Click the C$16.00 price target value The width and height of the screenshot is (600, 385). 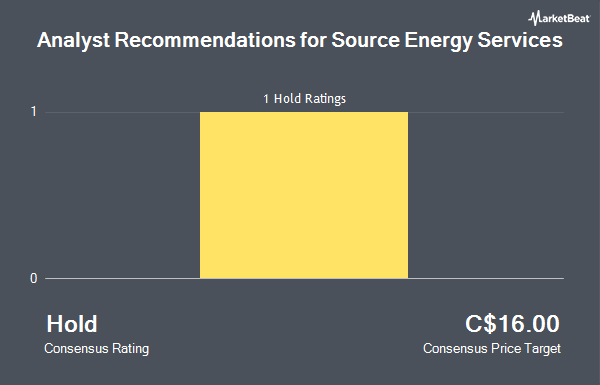pyautogui.click(x=512, y=324)
